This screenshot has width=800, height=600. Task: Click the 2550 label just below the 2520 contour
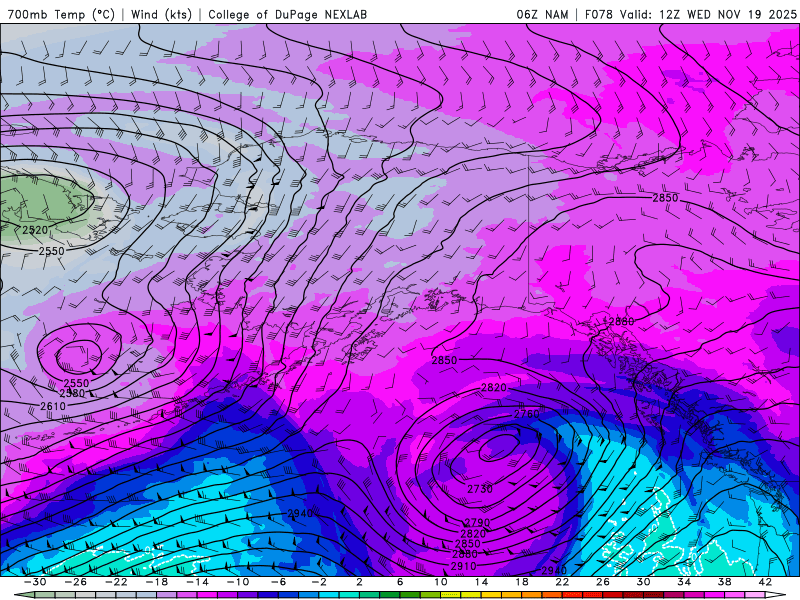(52, 251)
